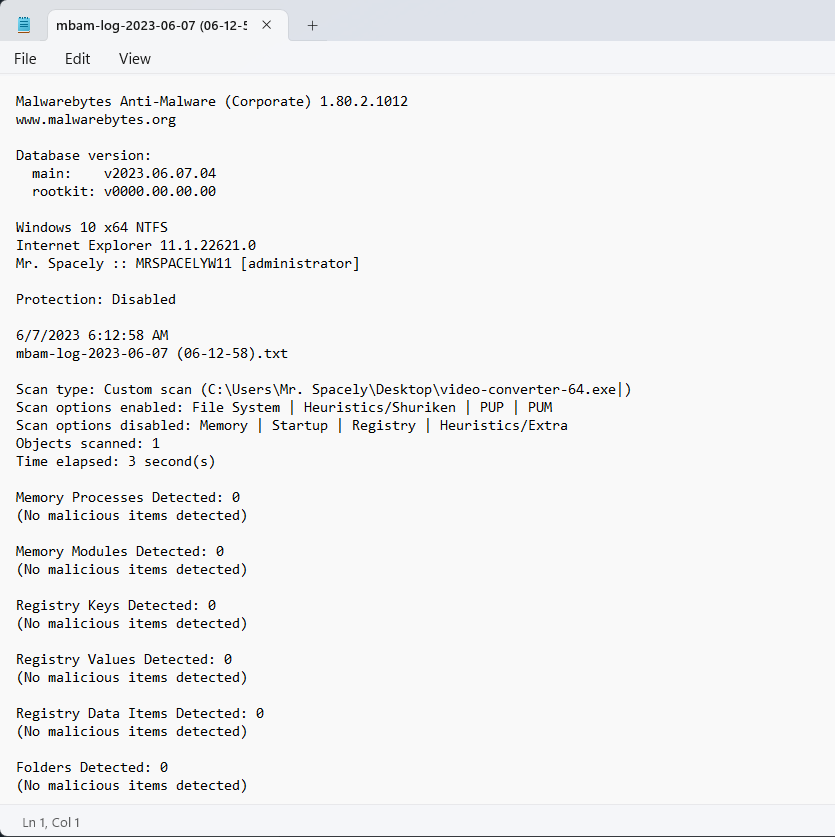
Task: Open the Edit menu
Action: 77,59
